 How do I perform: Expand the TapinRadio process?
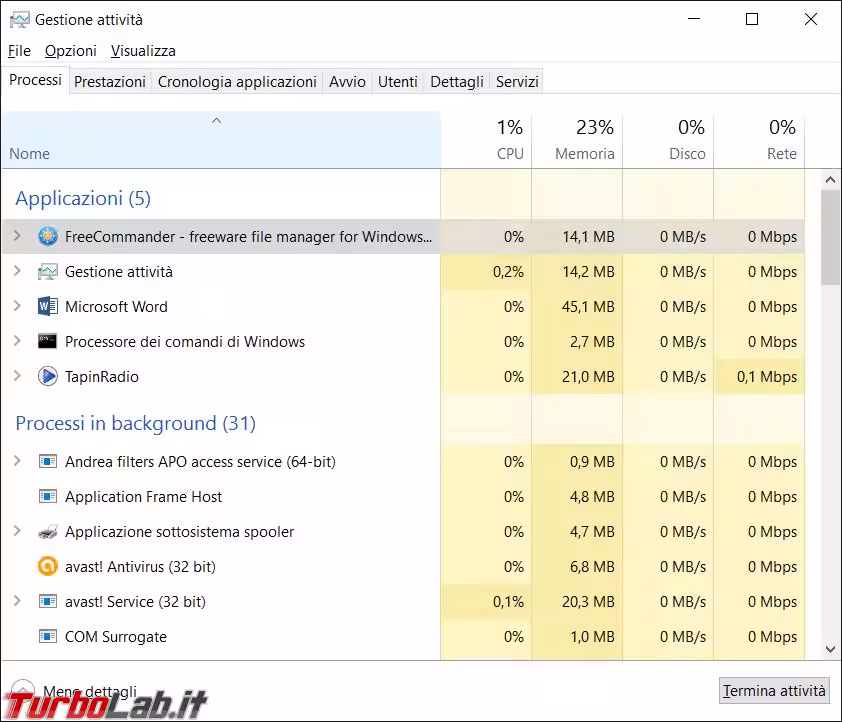17,376
